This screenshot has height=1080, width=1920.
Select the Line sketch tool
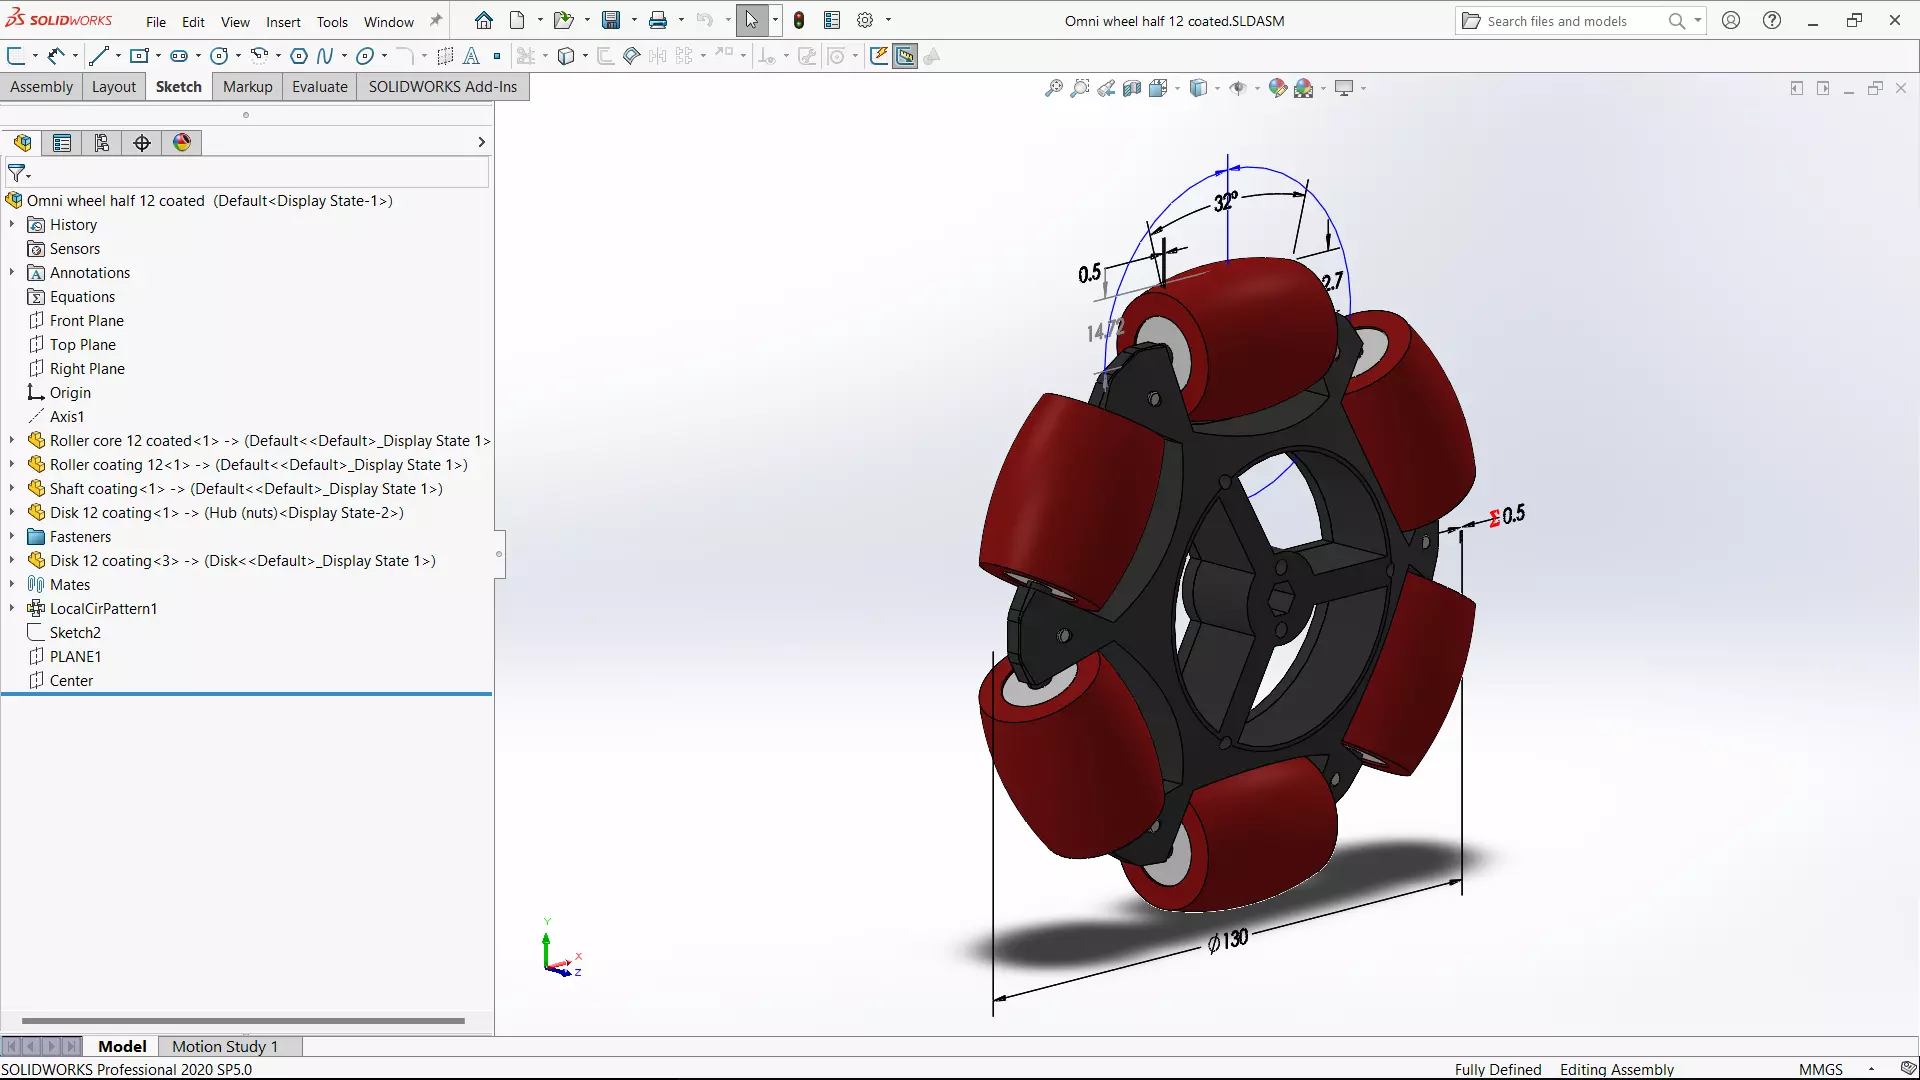[x=98, y=56]
